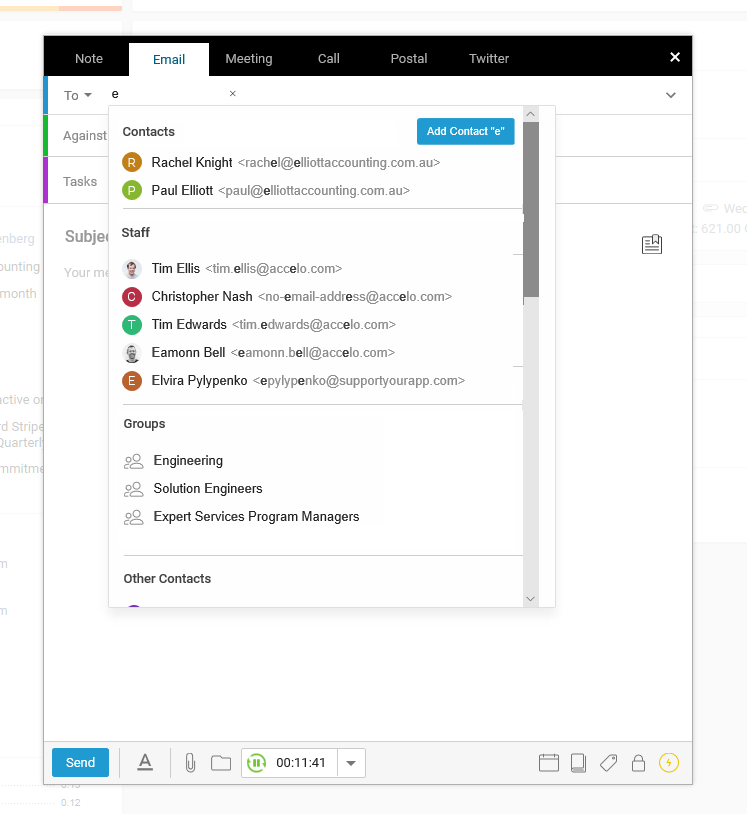Viewport: 747px width, 814px height.
Task: Add a tag using tag icon
Action: pyautogui.click(x=608, y=763)
